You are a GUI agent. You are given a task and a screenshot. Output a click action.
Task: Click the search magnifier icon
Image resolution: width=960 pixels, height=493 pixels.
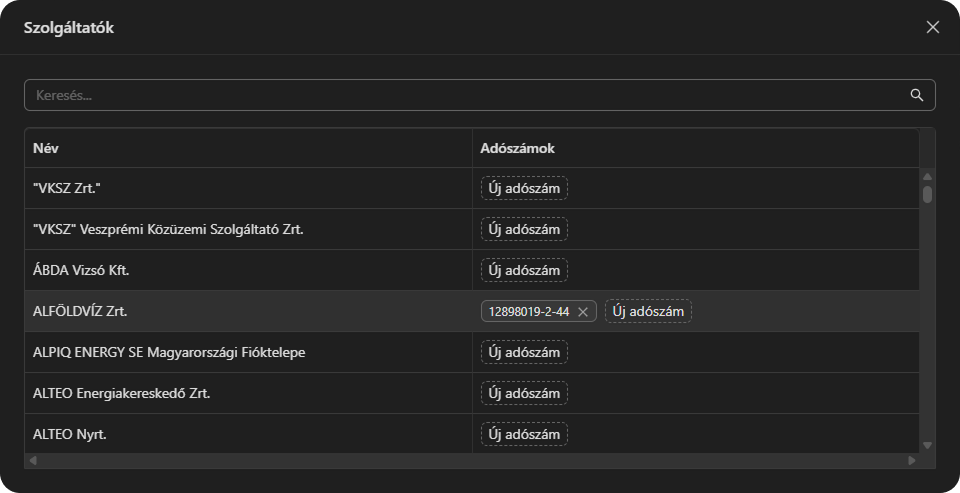pos(916,95)
